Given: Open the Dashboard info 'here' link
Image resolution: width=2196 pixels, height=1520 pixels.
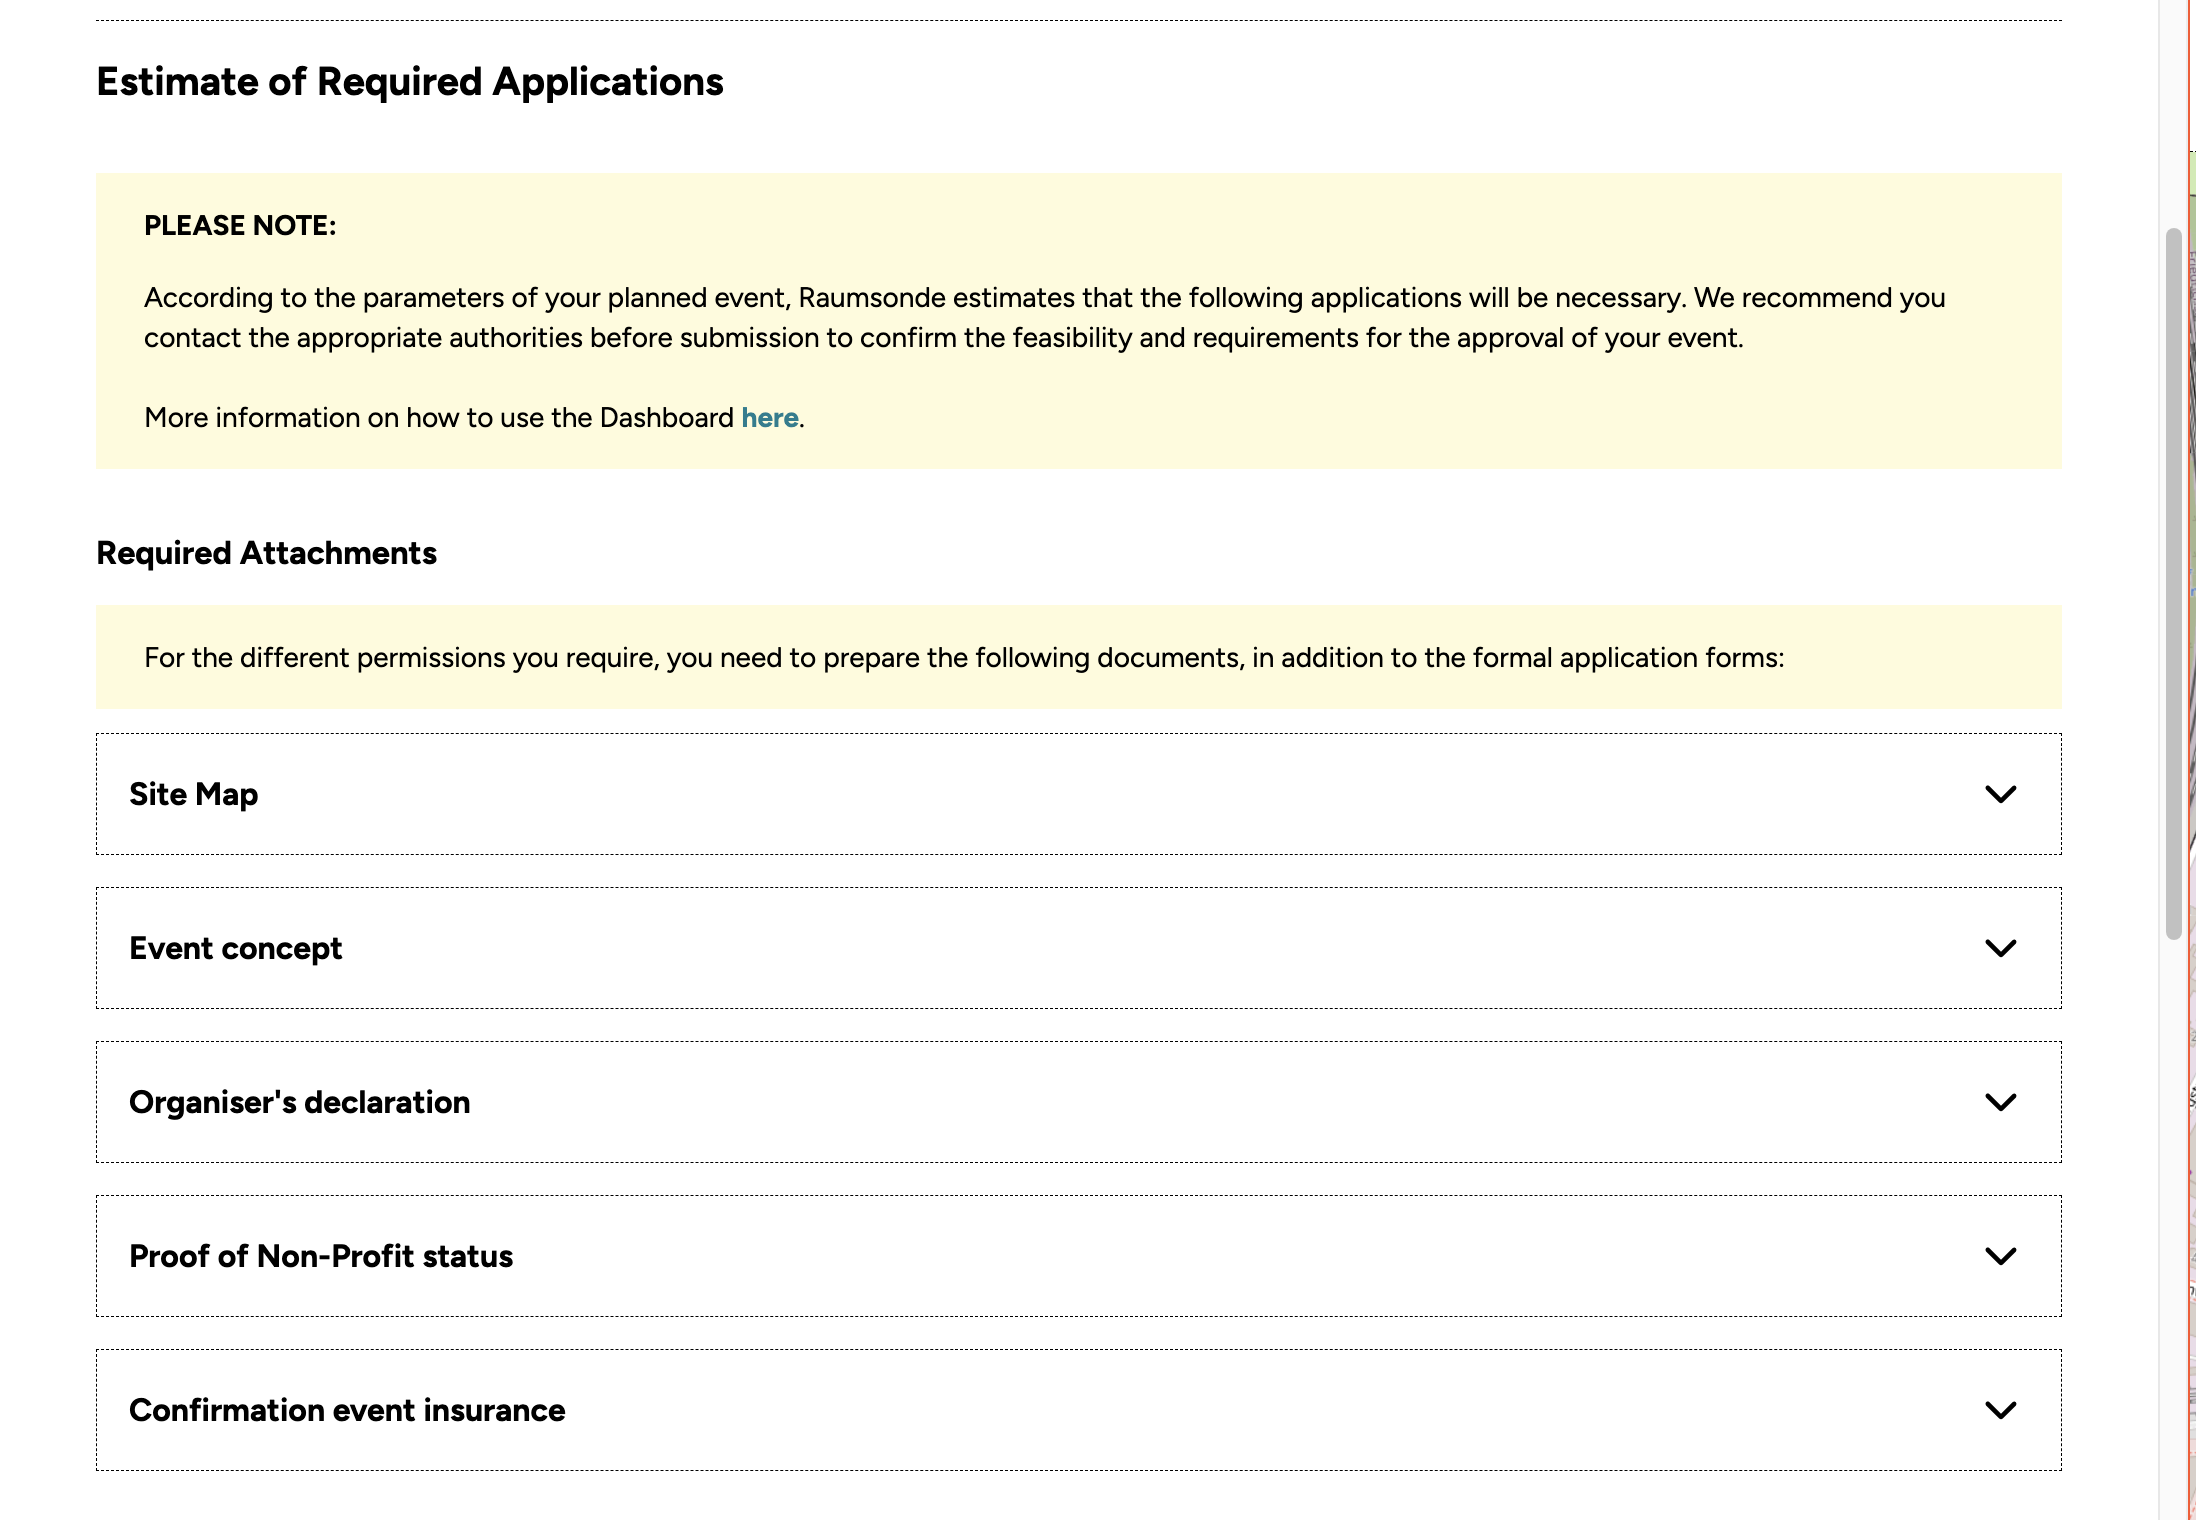Looking at the screenshot, I should tap(769, 418).
